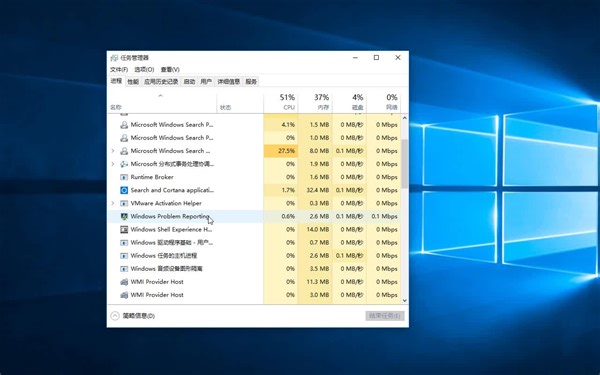Expand the Microsoft 分布式事务处理协调 process group
The image size is (600, 375).
pyautogui.click(x=113, y=164)
